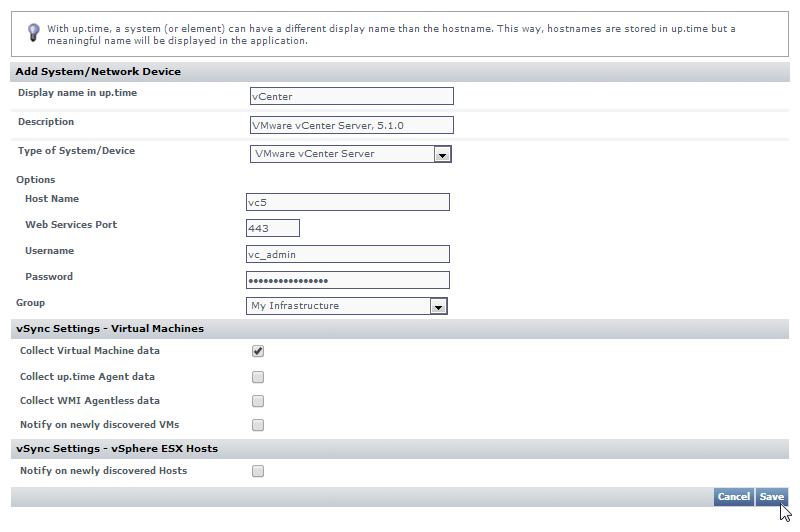Enable Collect up.time Agent data
This screenshot has width=800, height=532.
[258, 377]
